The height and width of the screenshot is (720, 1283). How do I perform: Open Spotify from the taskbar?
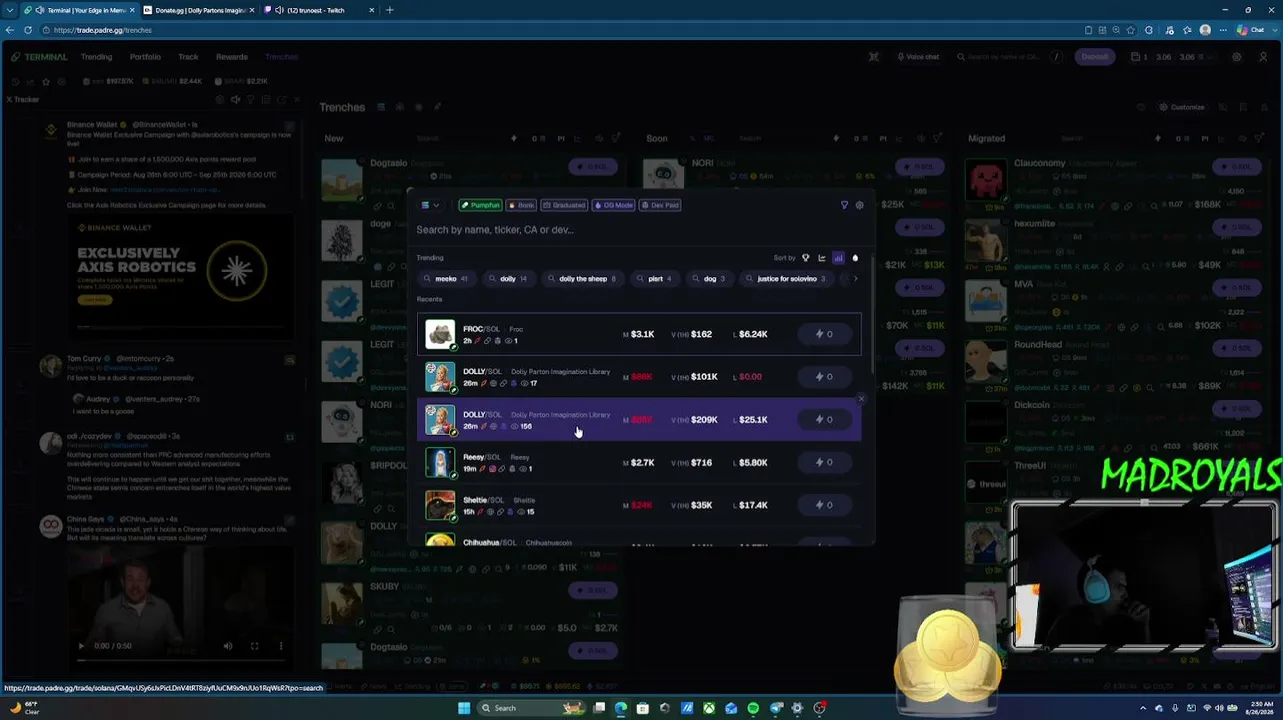753,708
